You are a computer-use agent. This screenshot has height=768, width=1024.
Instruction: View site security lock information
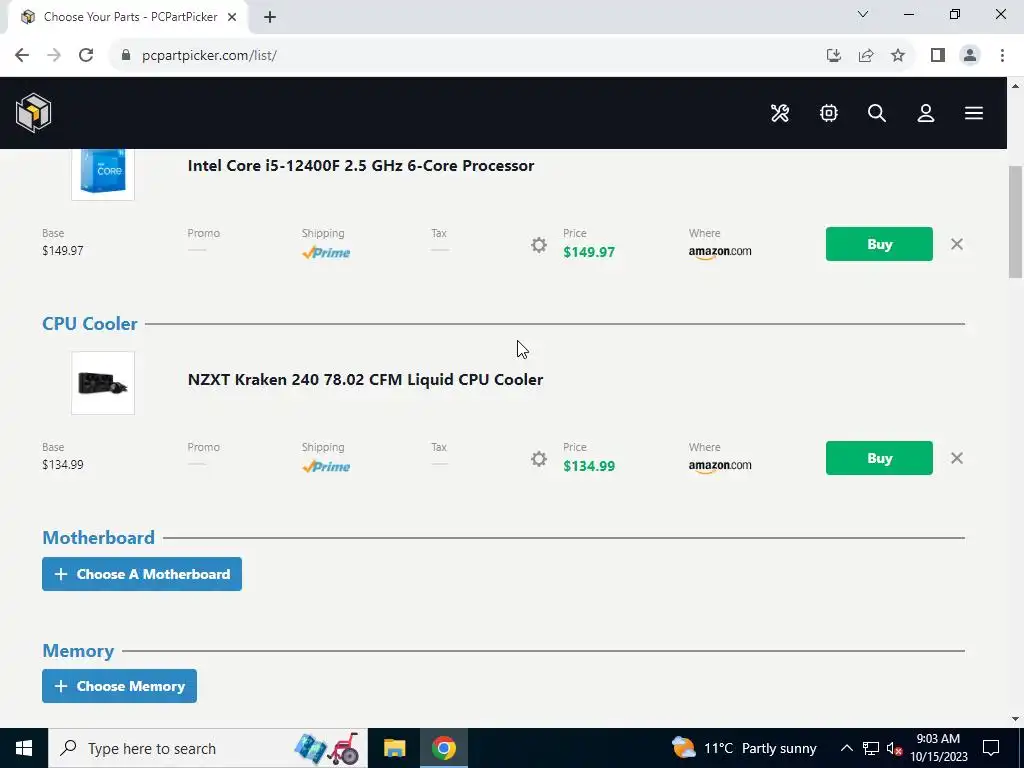point(126,56)
